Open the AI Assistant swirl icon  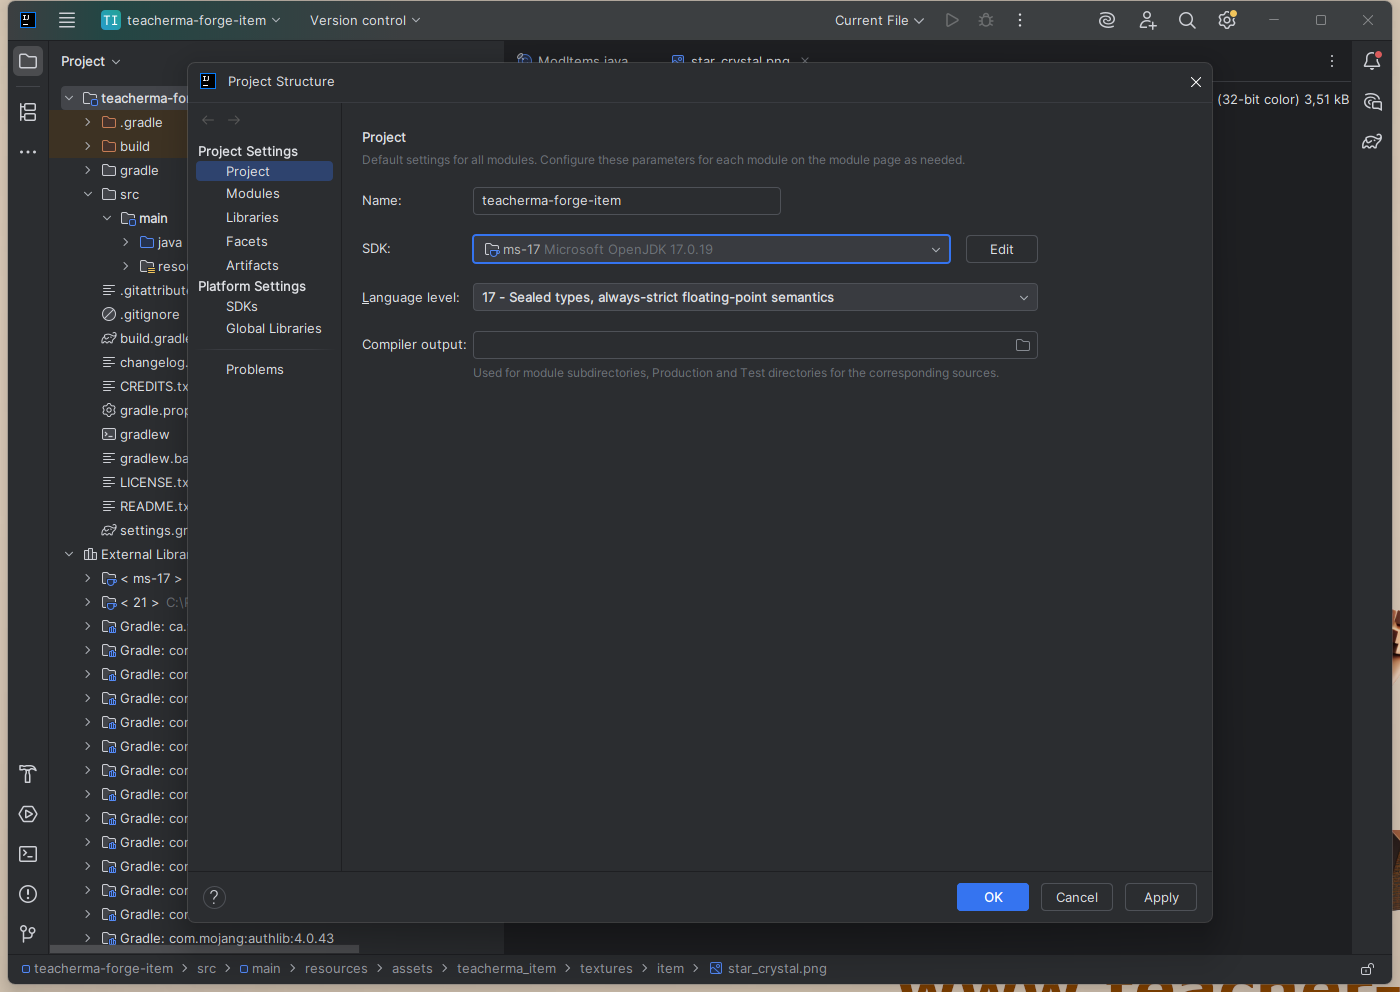[x=1107, y=20]
